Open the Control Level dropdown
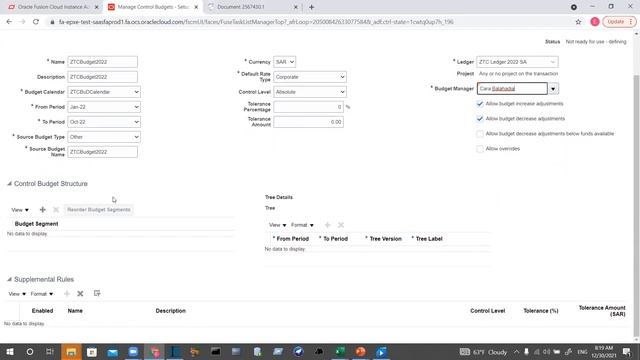 (x=310, y=92)
